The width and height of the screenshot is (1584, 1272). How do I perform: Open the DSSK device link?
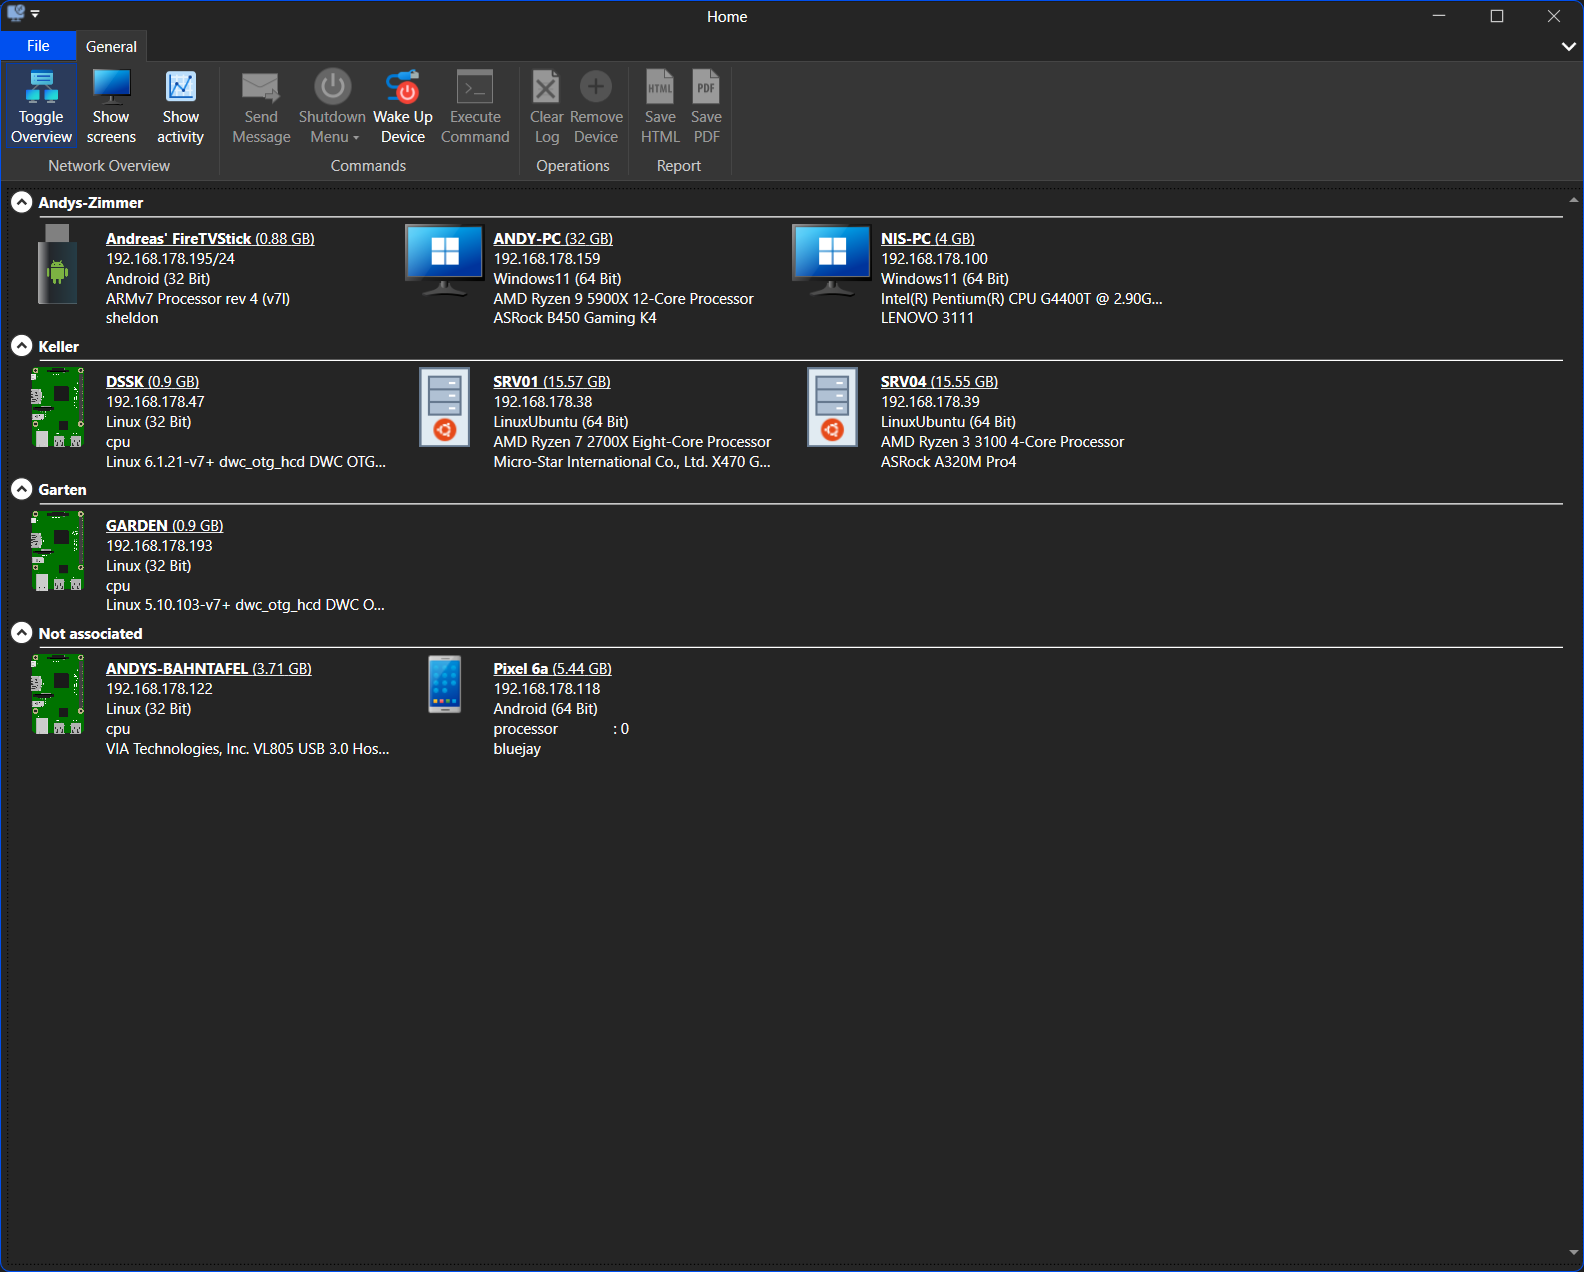click(x=152, y=382)
